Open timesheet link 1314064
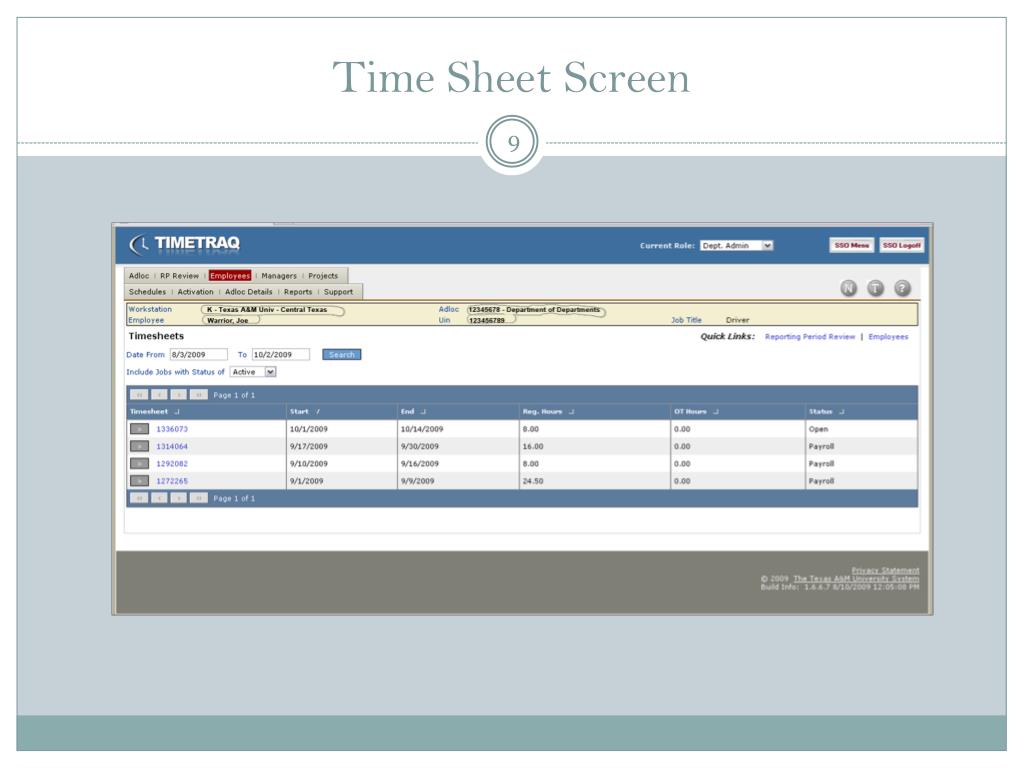The height and width of the screenshot is (768, 1024). click(172, 446)
